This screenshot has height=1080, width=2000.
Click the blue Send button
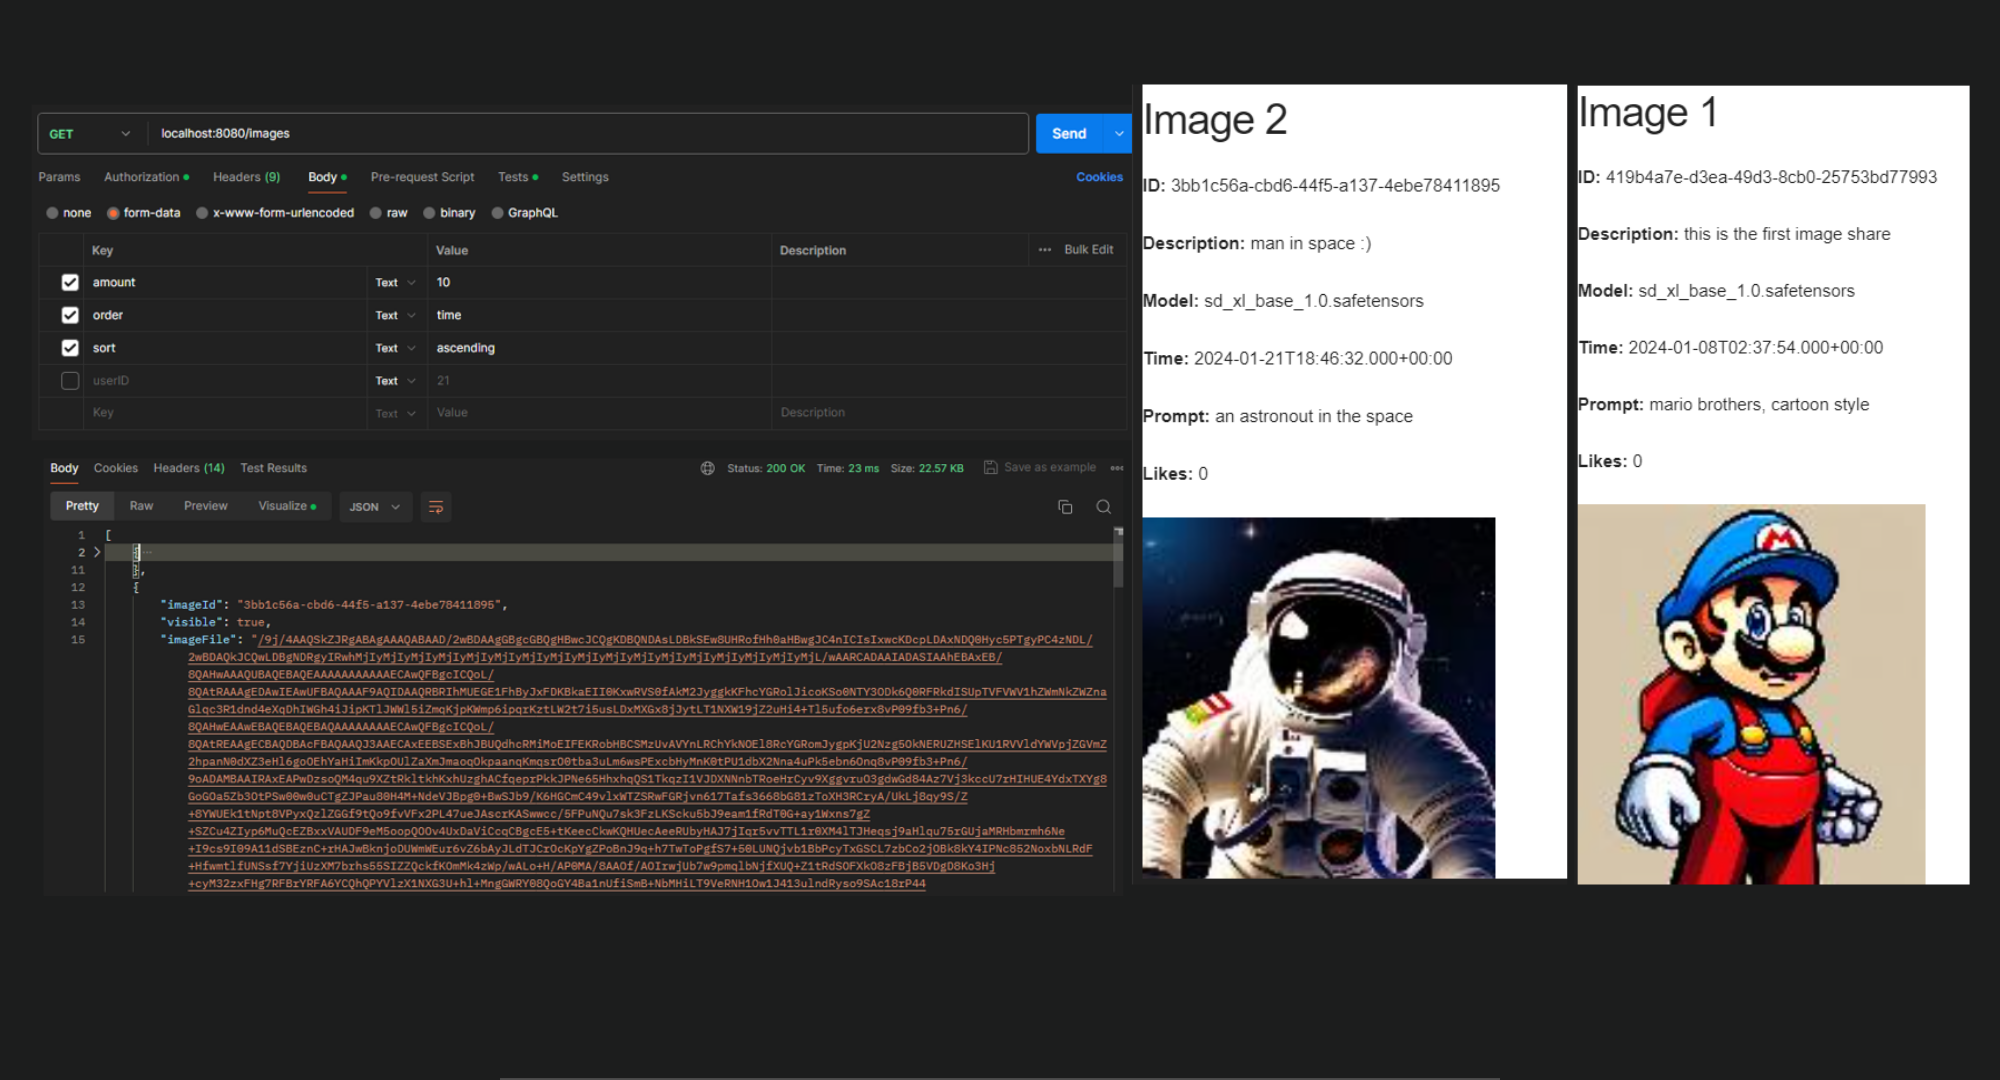(1069, 134)
